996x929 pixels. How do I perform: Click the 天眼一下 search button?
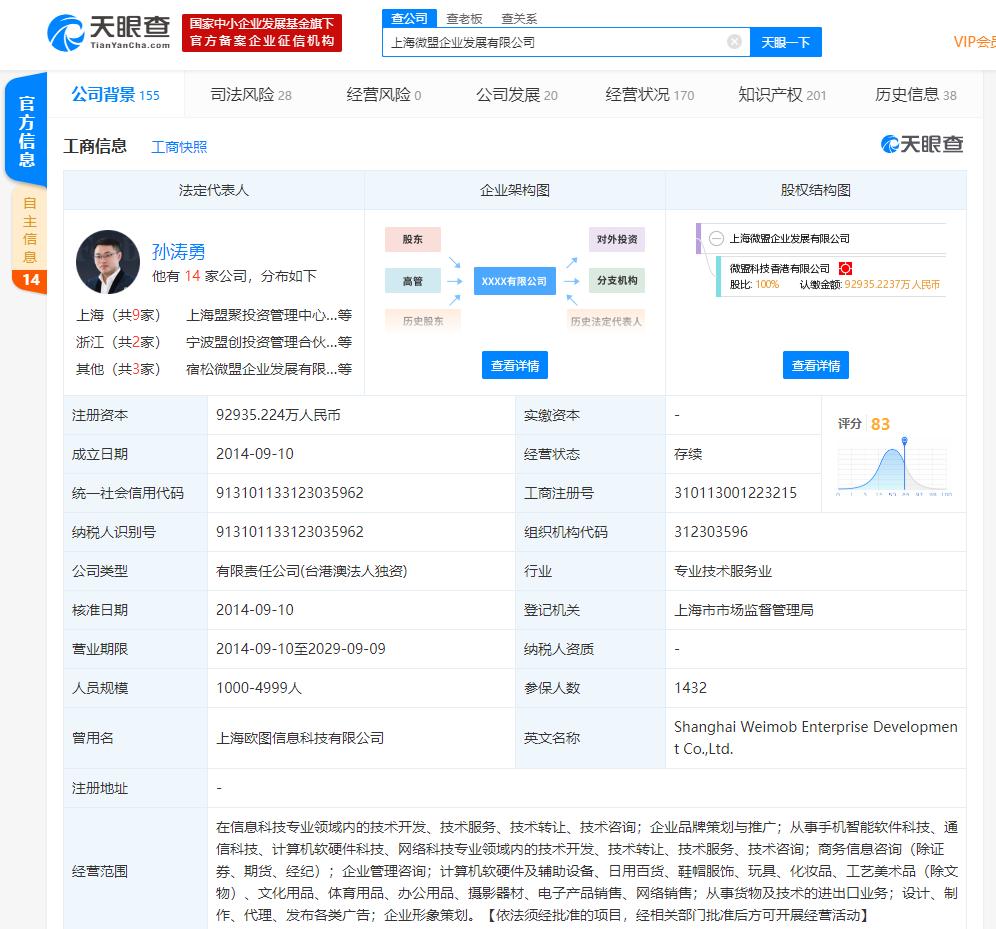[x=786, y=42]
